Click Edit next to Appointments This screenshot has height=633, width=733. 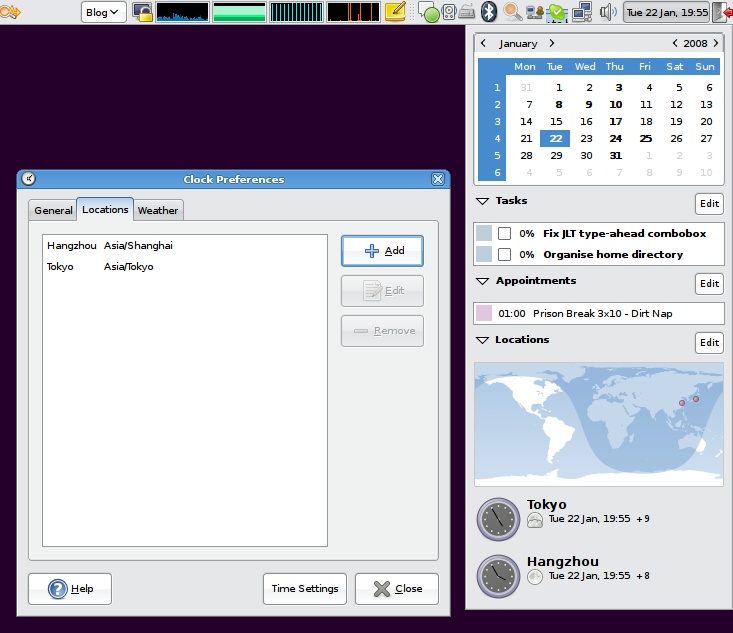pyautogui.click(x=709, y=283)
